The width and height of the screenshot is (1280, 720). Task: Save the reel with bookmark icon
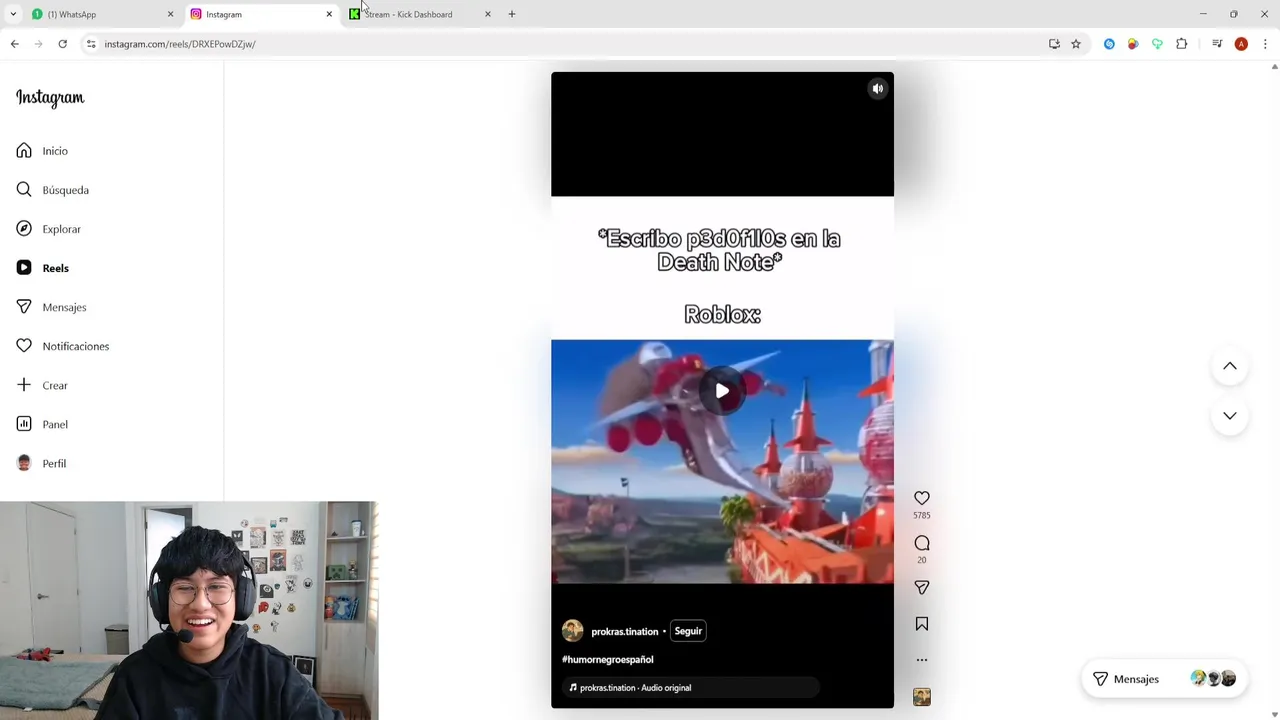[922, 624]
